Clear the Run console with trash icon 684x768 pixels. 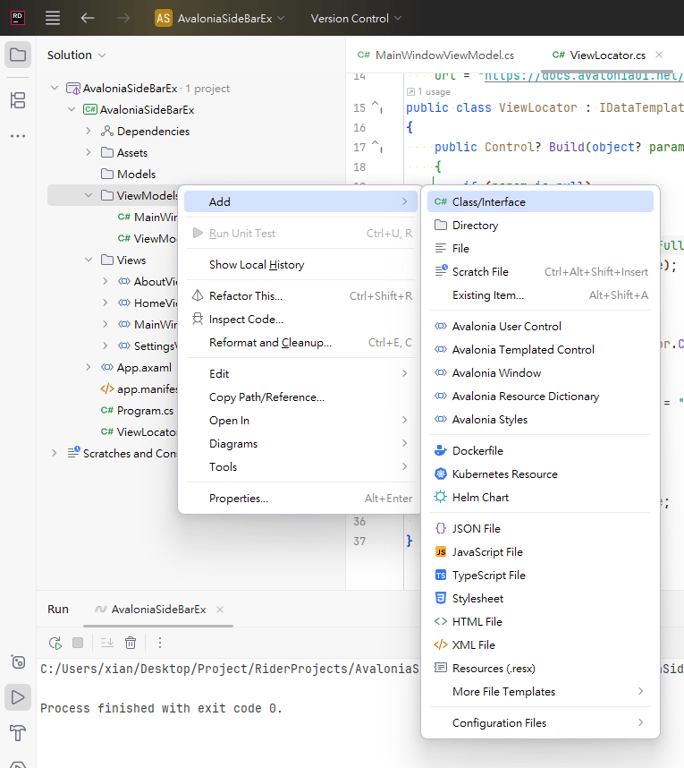(x=130, y=643)
